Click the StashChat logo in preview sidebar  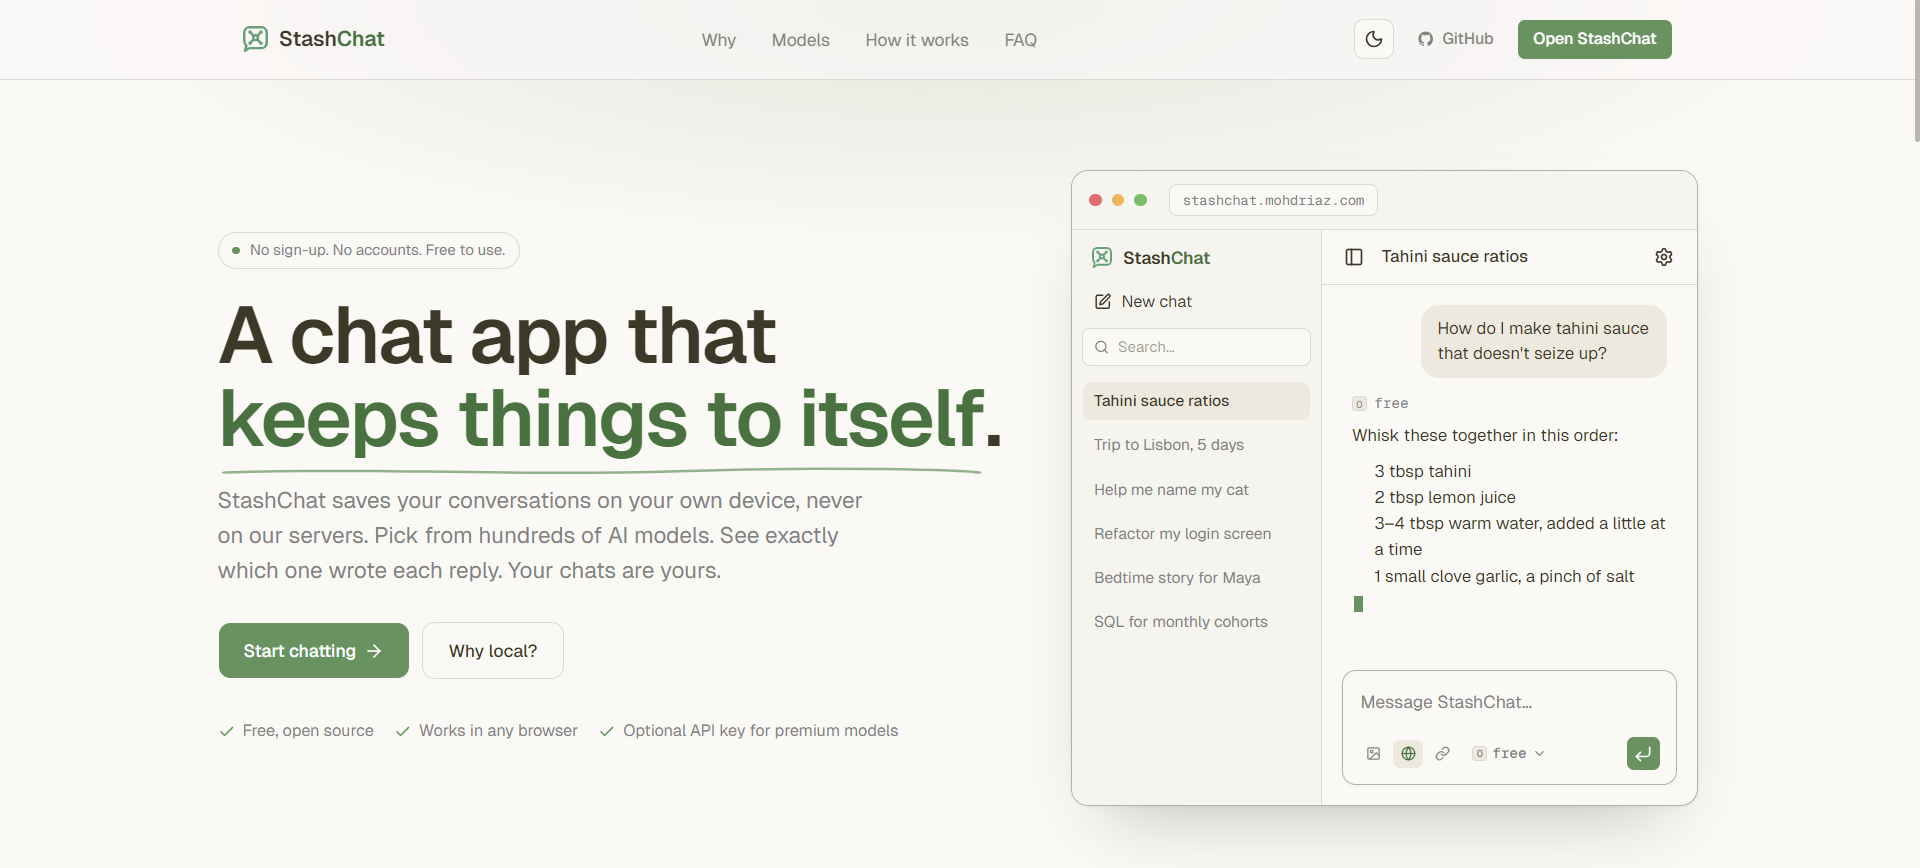[x=1151, y=258]
